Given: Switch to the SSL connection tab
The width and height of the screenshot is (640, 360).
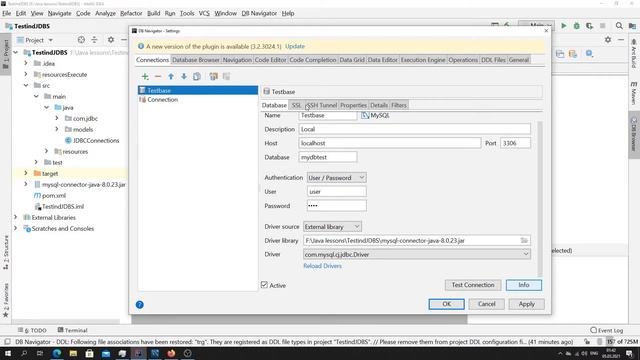Looking at the screenshot, I should (x=296, y=105).
